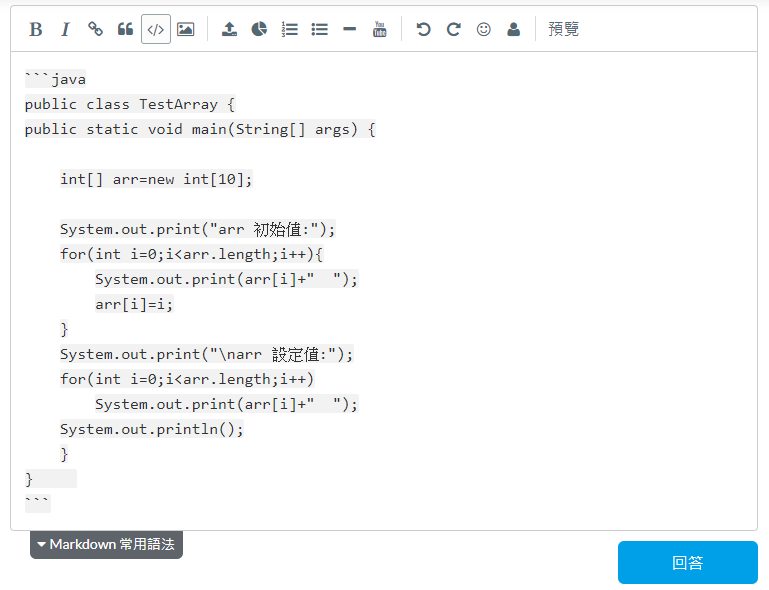Insert an image with the picture icon
The image size is (769, 590).
pos(185,29)
